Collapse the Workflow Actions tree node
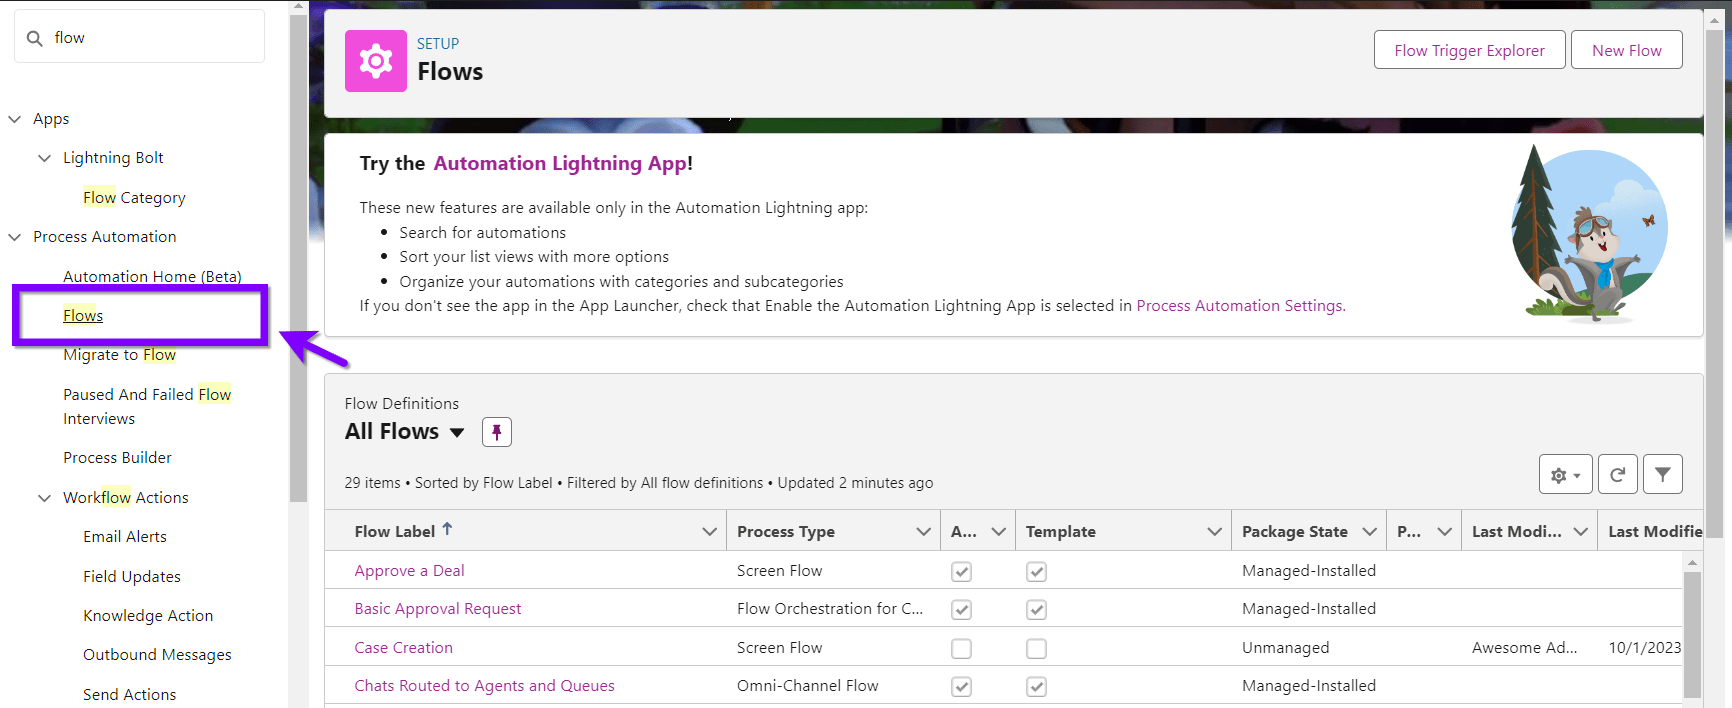 (45, 498)
